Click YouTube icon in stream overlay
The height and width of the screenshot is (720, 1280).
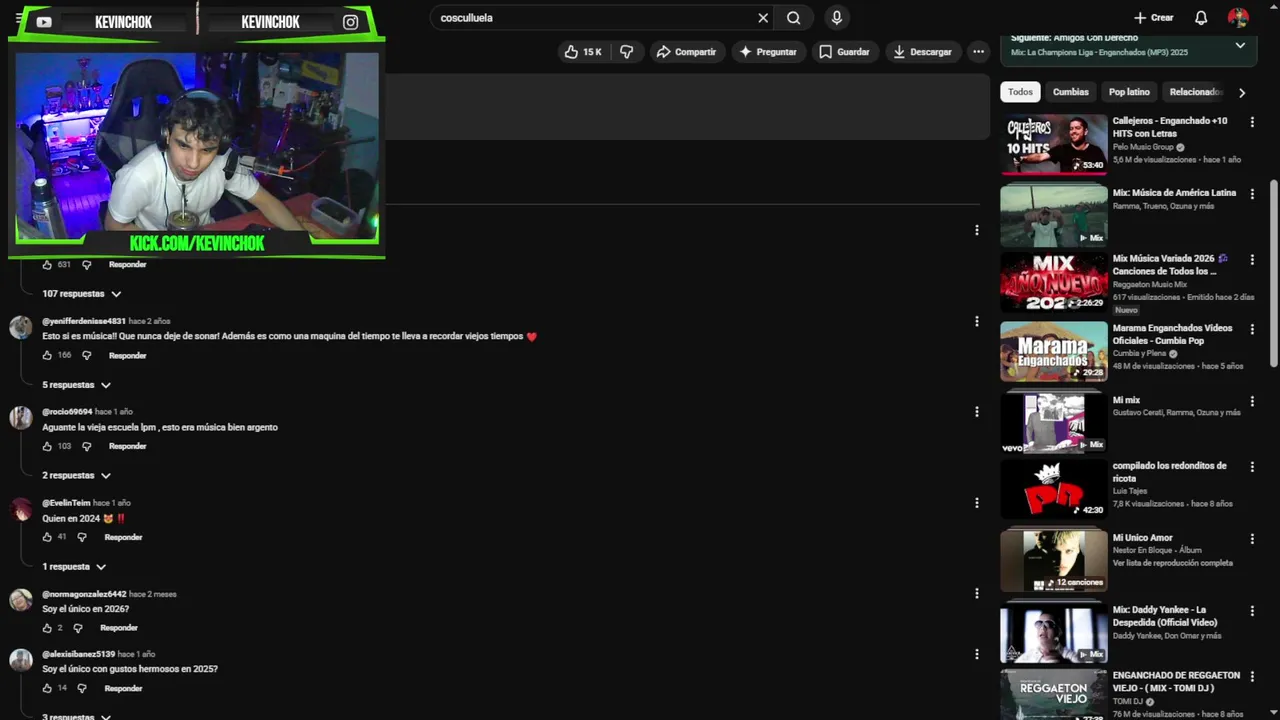[44, 22]
